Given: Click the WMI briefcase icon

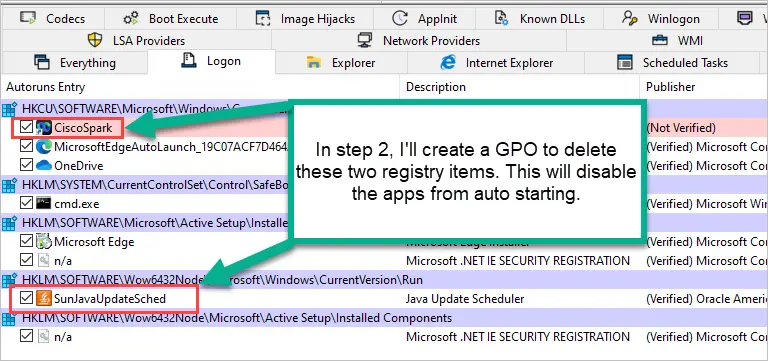Looking at the screenshot, I should (x=660, y=40).
